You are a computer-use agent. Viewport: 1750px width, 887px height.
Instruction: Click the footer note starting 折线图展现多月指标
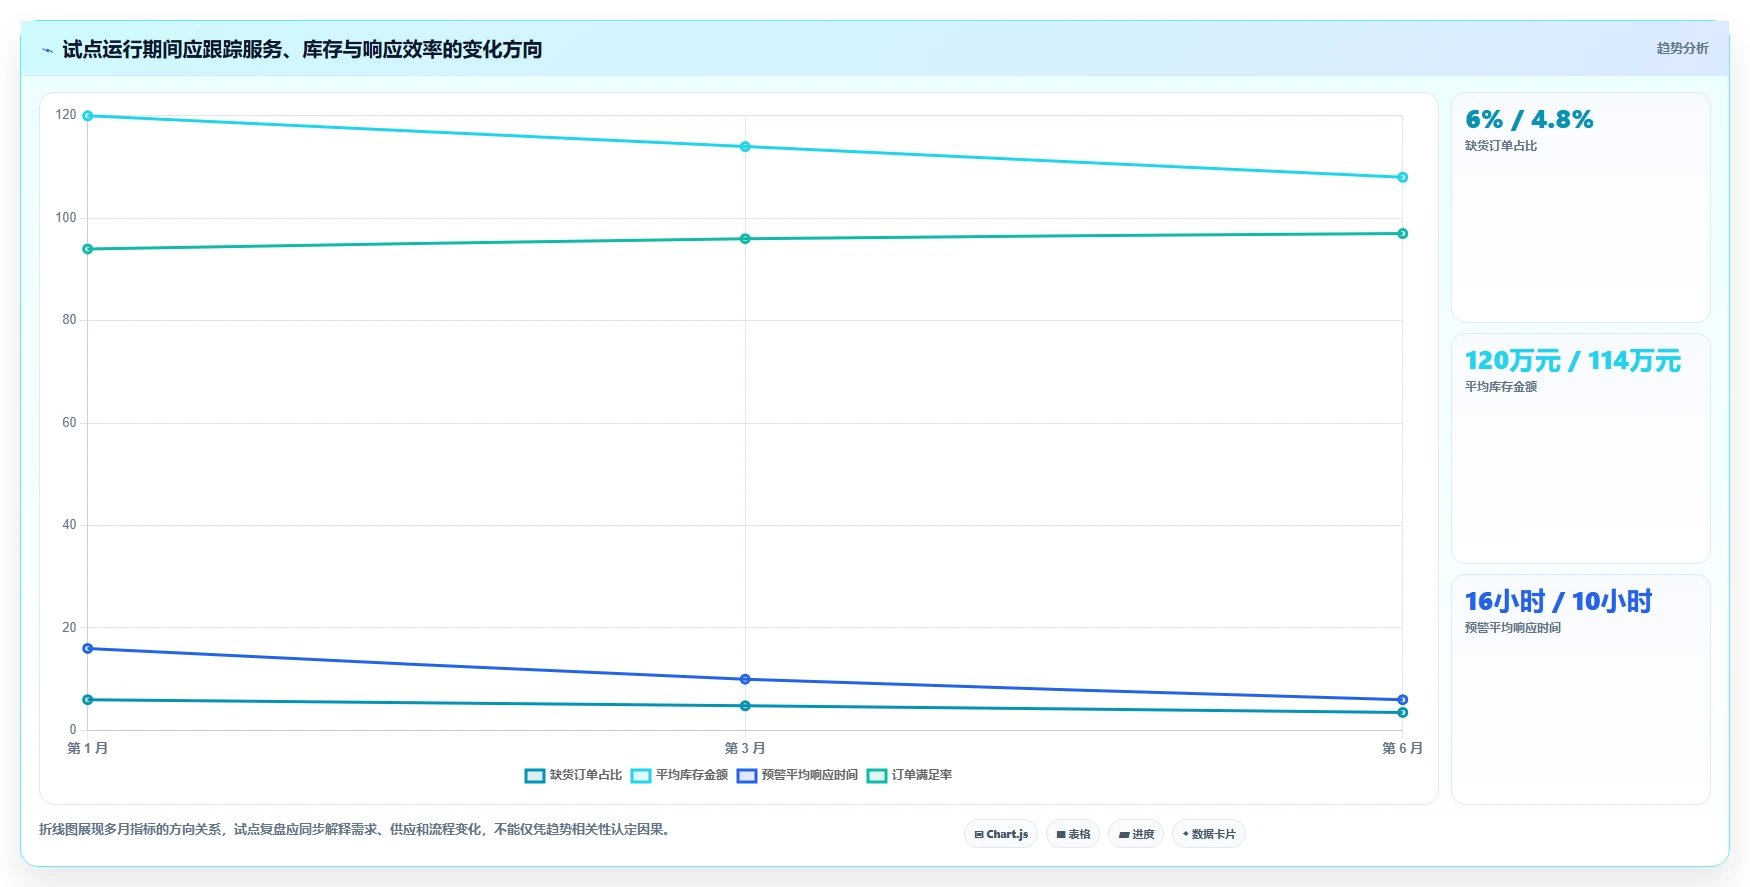(x=357, y=830)
